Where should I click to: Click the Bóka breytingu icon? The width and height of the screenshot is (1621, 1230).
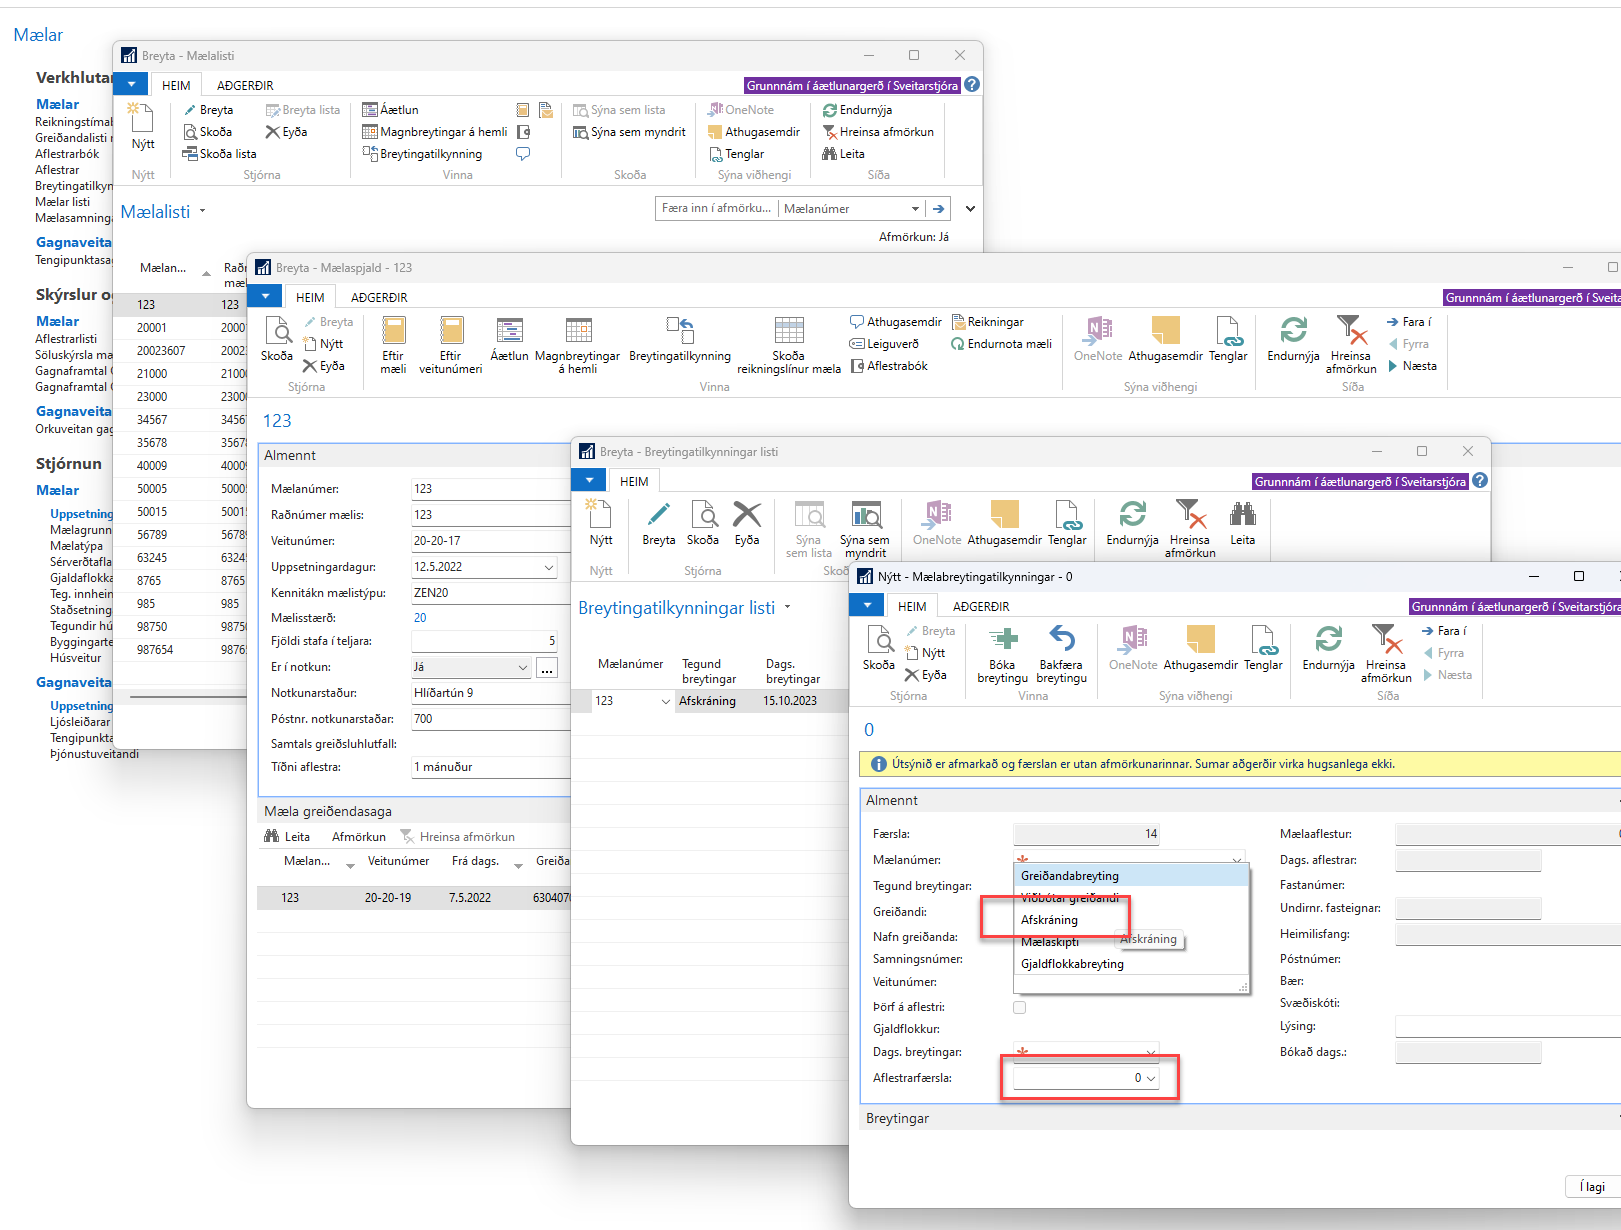1002,640
